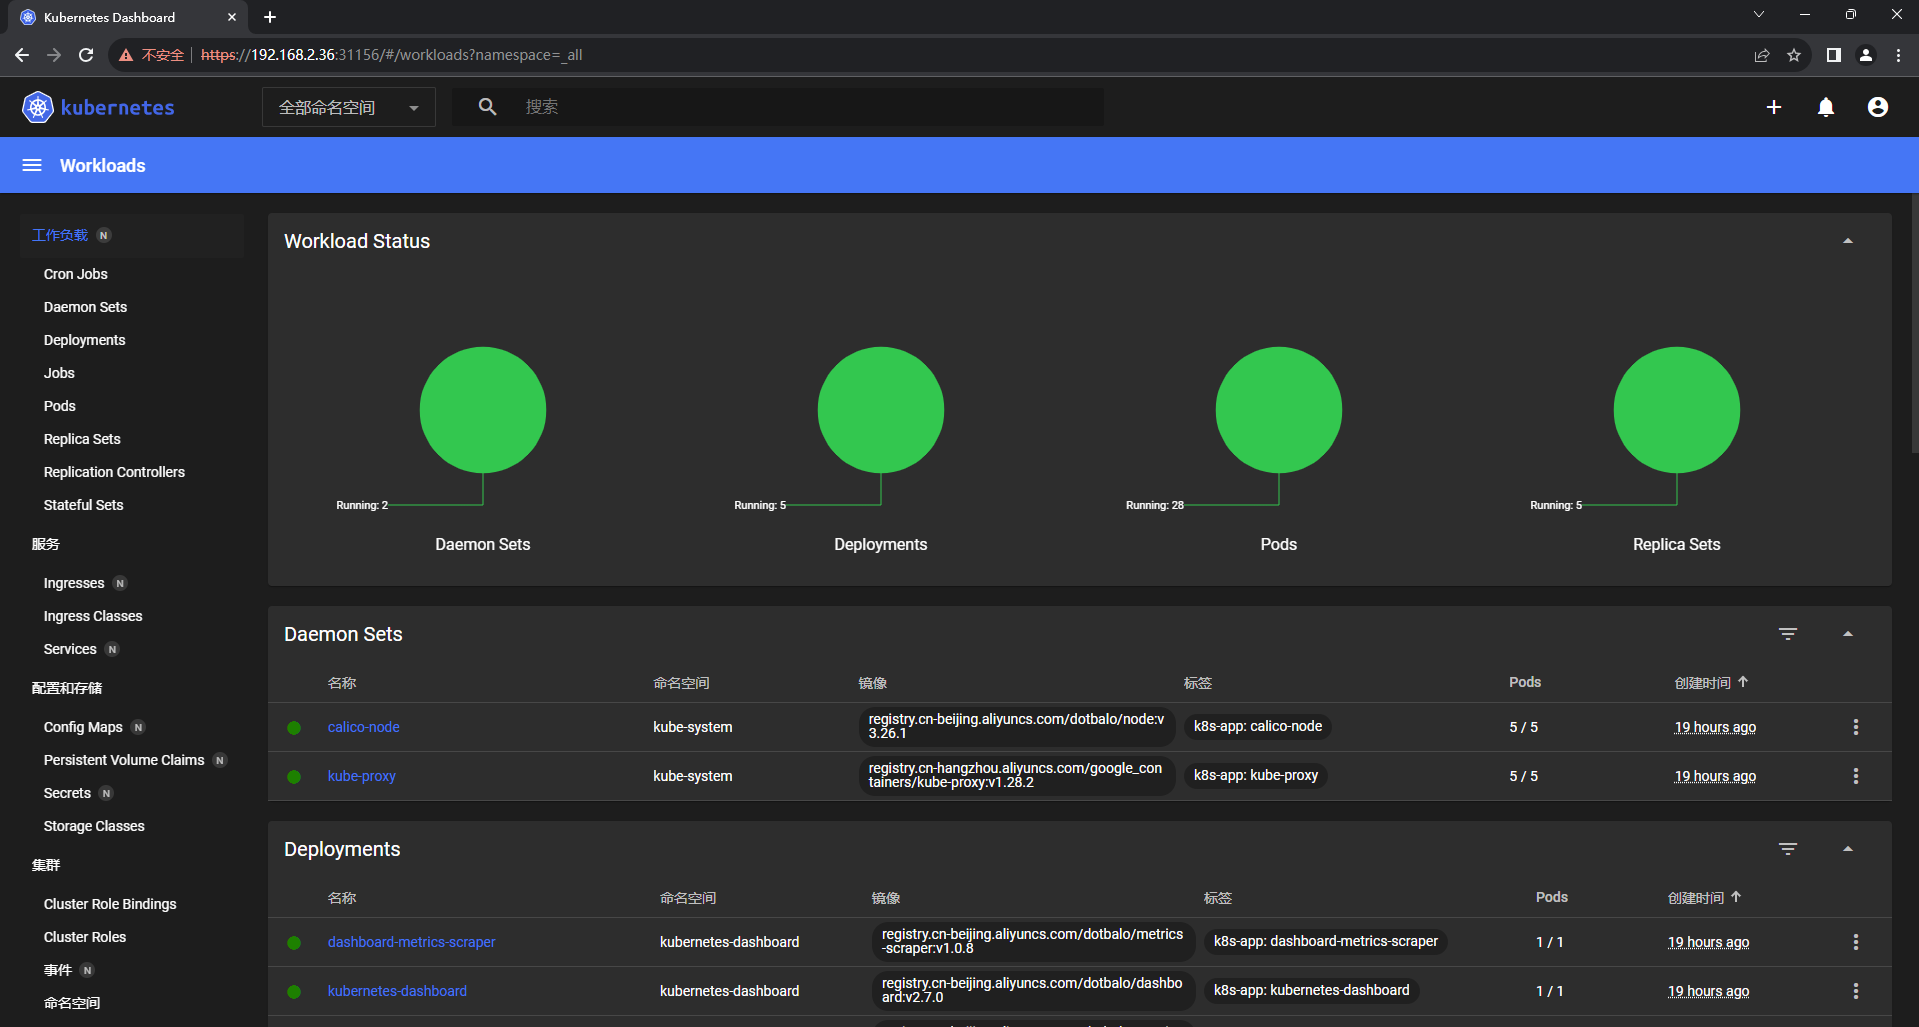The image size is (1919, 1027).
Task: Go back in browser history
Action: (x=22, y=55)
